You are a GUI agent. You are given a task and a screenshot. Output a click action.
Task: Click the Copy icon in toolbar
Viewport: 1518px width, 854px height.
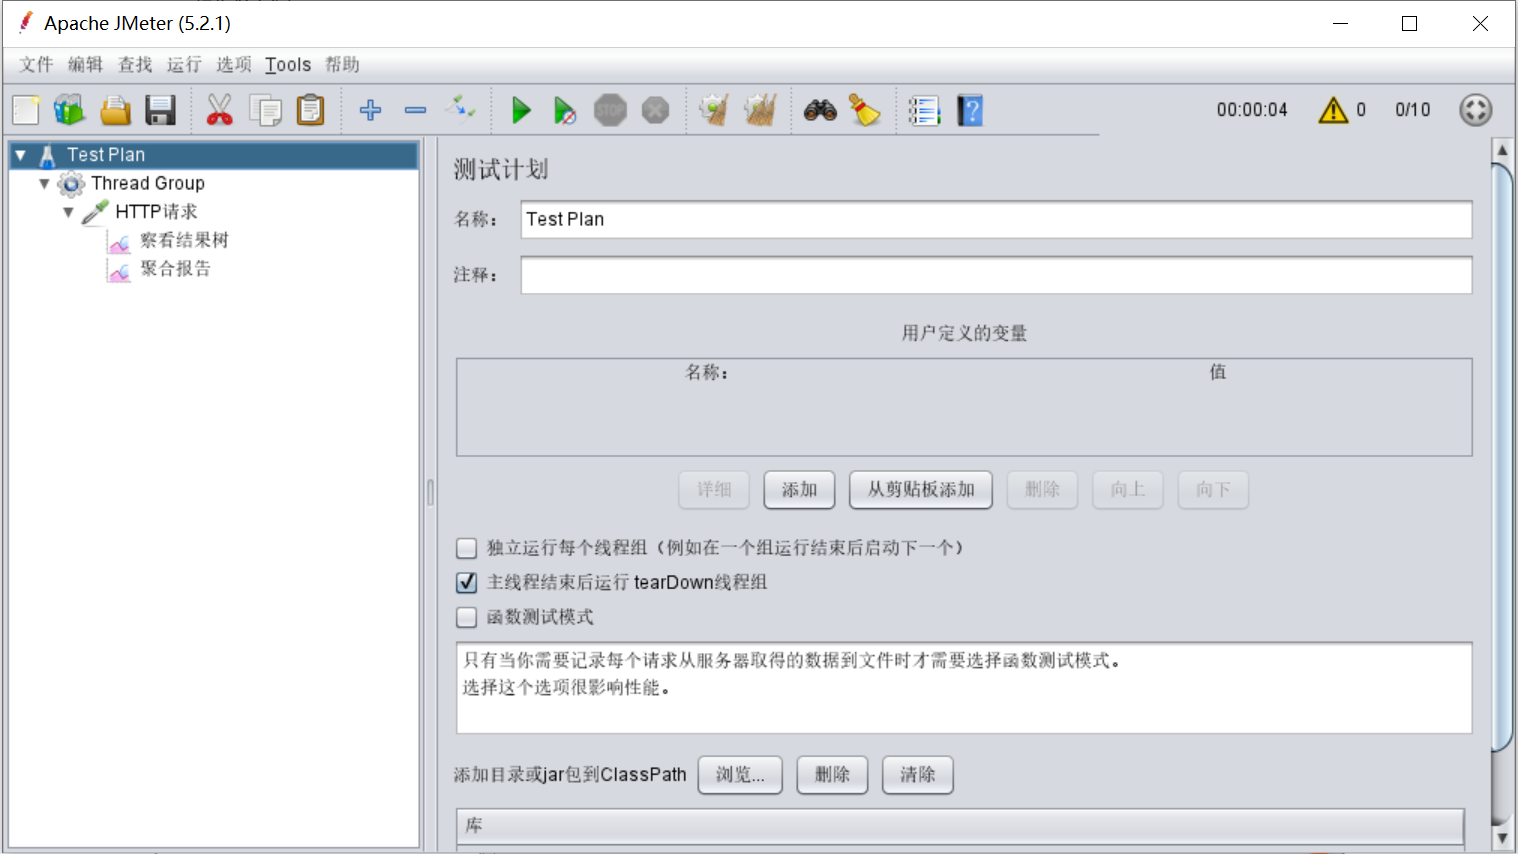[265, 110]
